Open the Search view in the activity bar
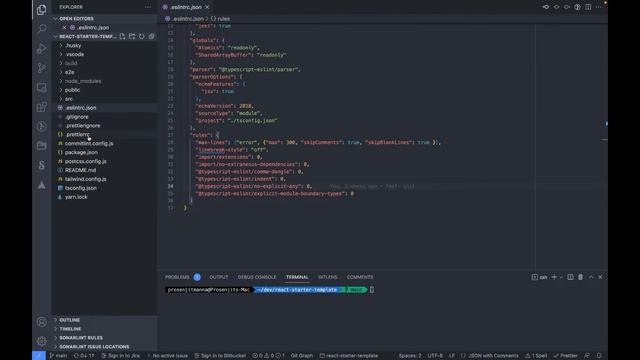 (x=42, y=29)
